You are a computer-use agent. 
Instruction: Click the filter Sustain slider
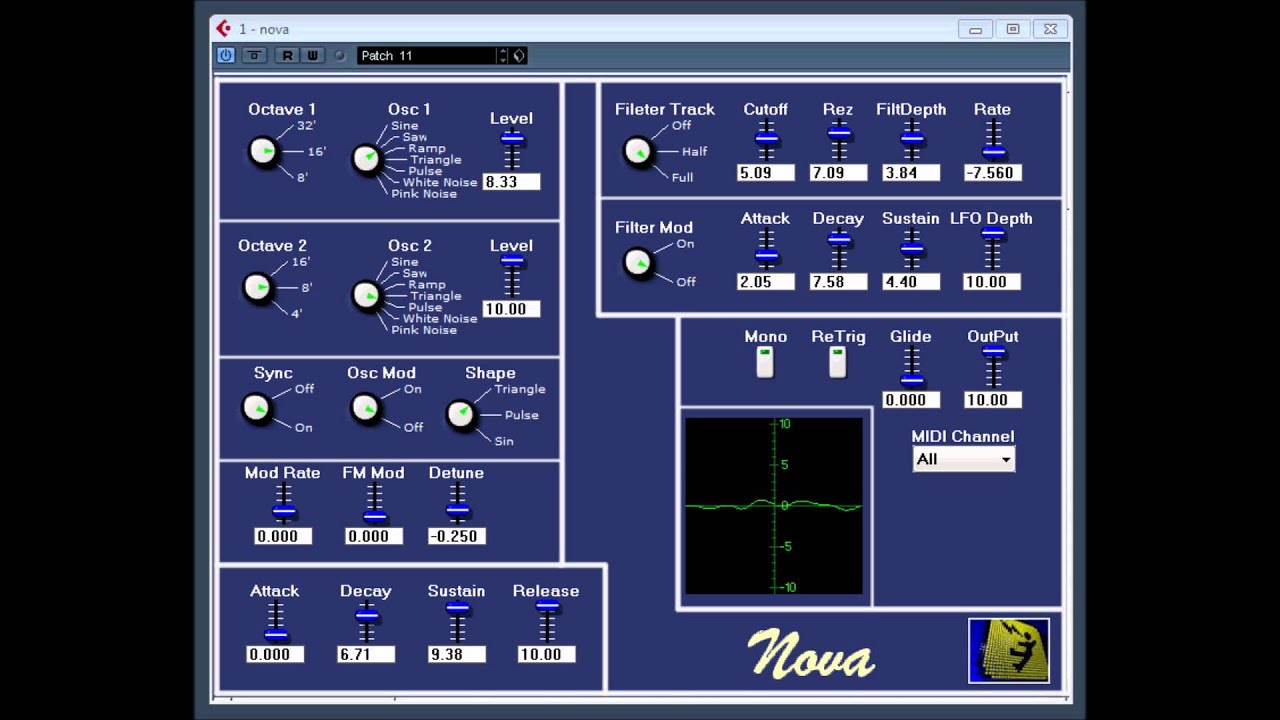[912, 249]
